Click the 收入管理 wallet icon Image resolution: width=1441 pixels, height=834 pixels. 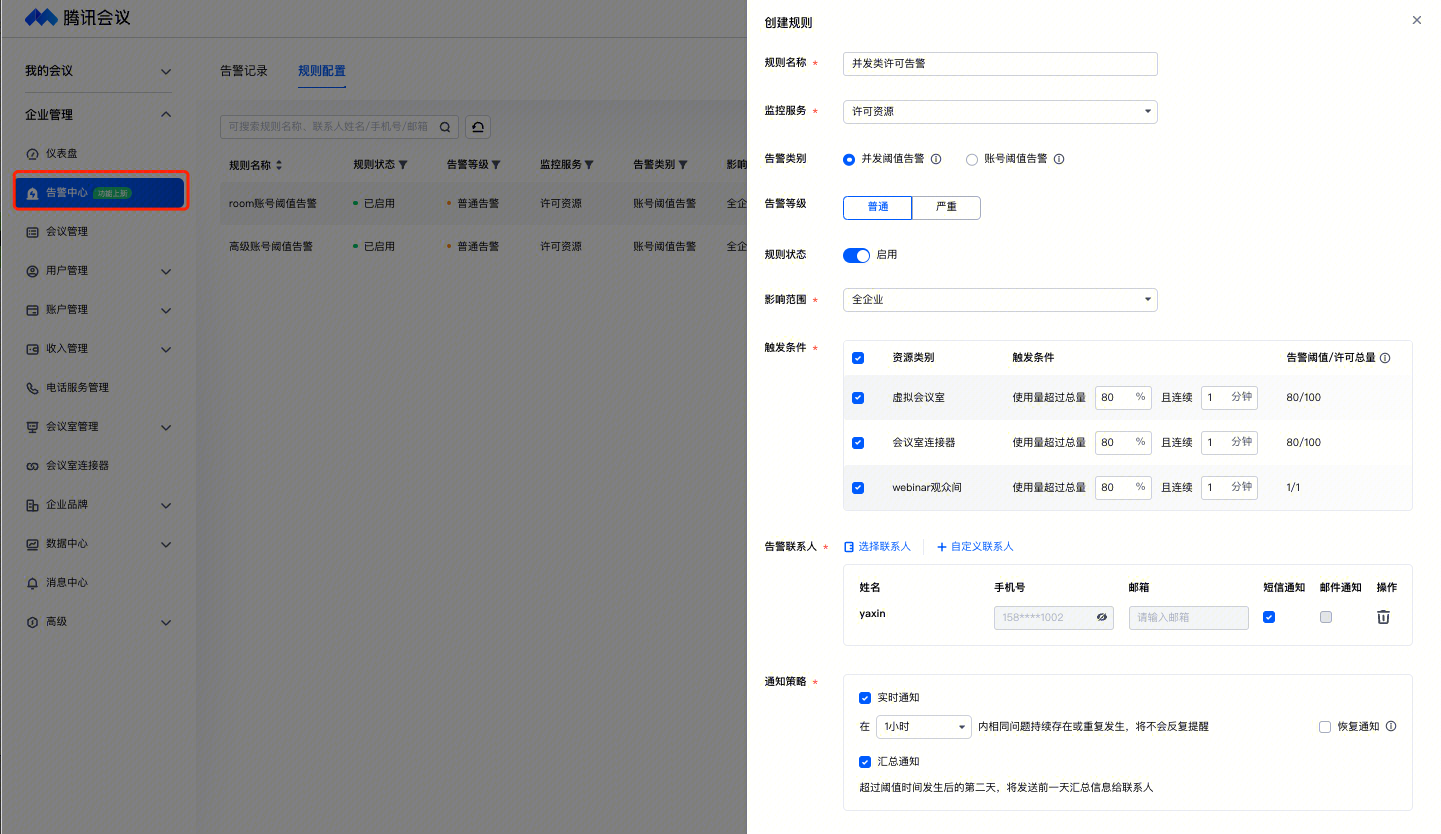point(33,349)
